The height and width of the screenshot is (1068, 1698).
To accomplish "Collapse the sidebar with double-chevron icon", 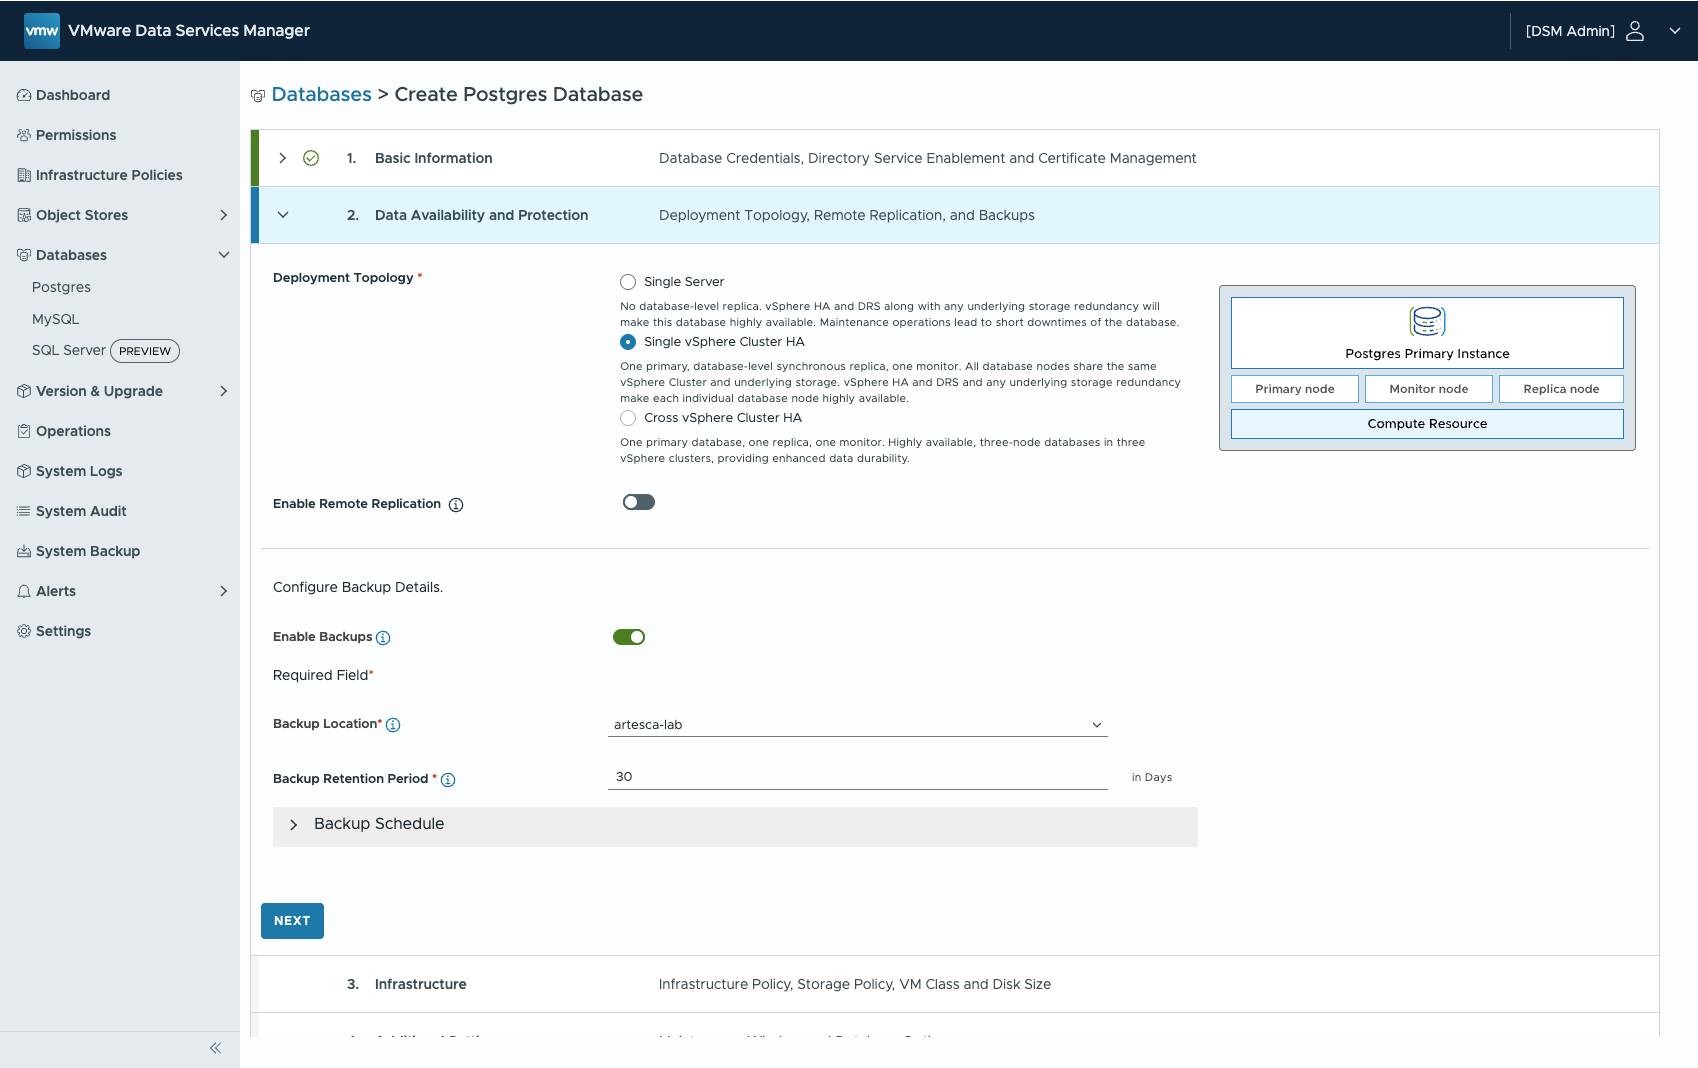I will pyautogui.click(x=215, y=1048).
